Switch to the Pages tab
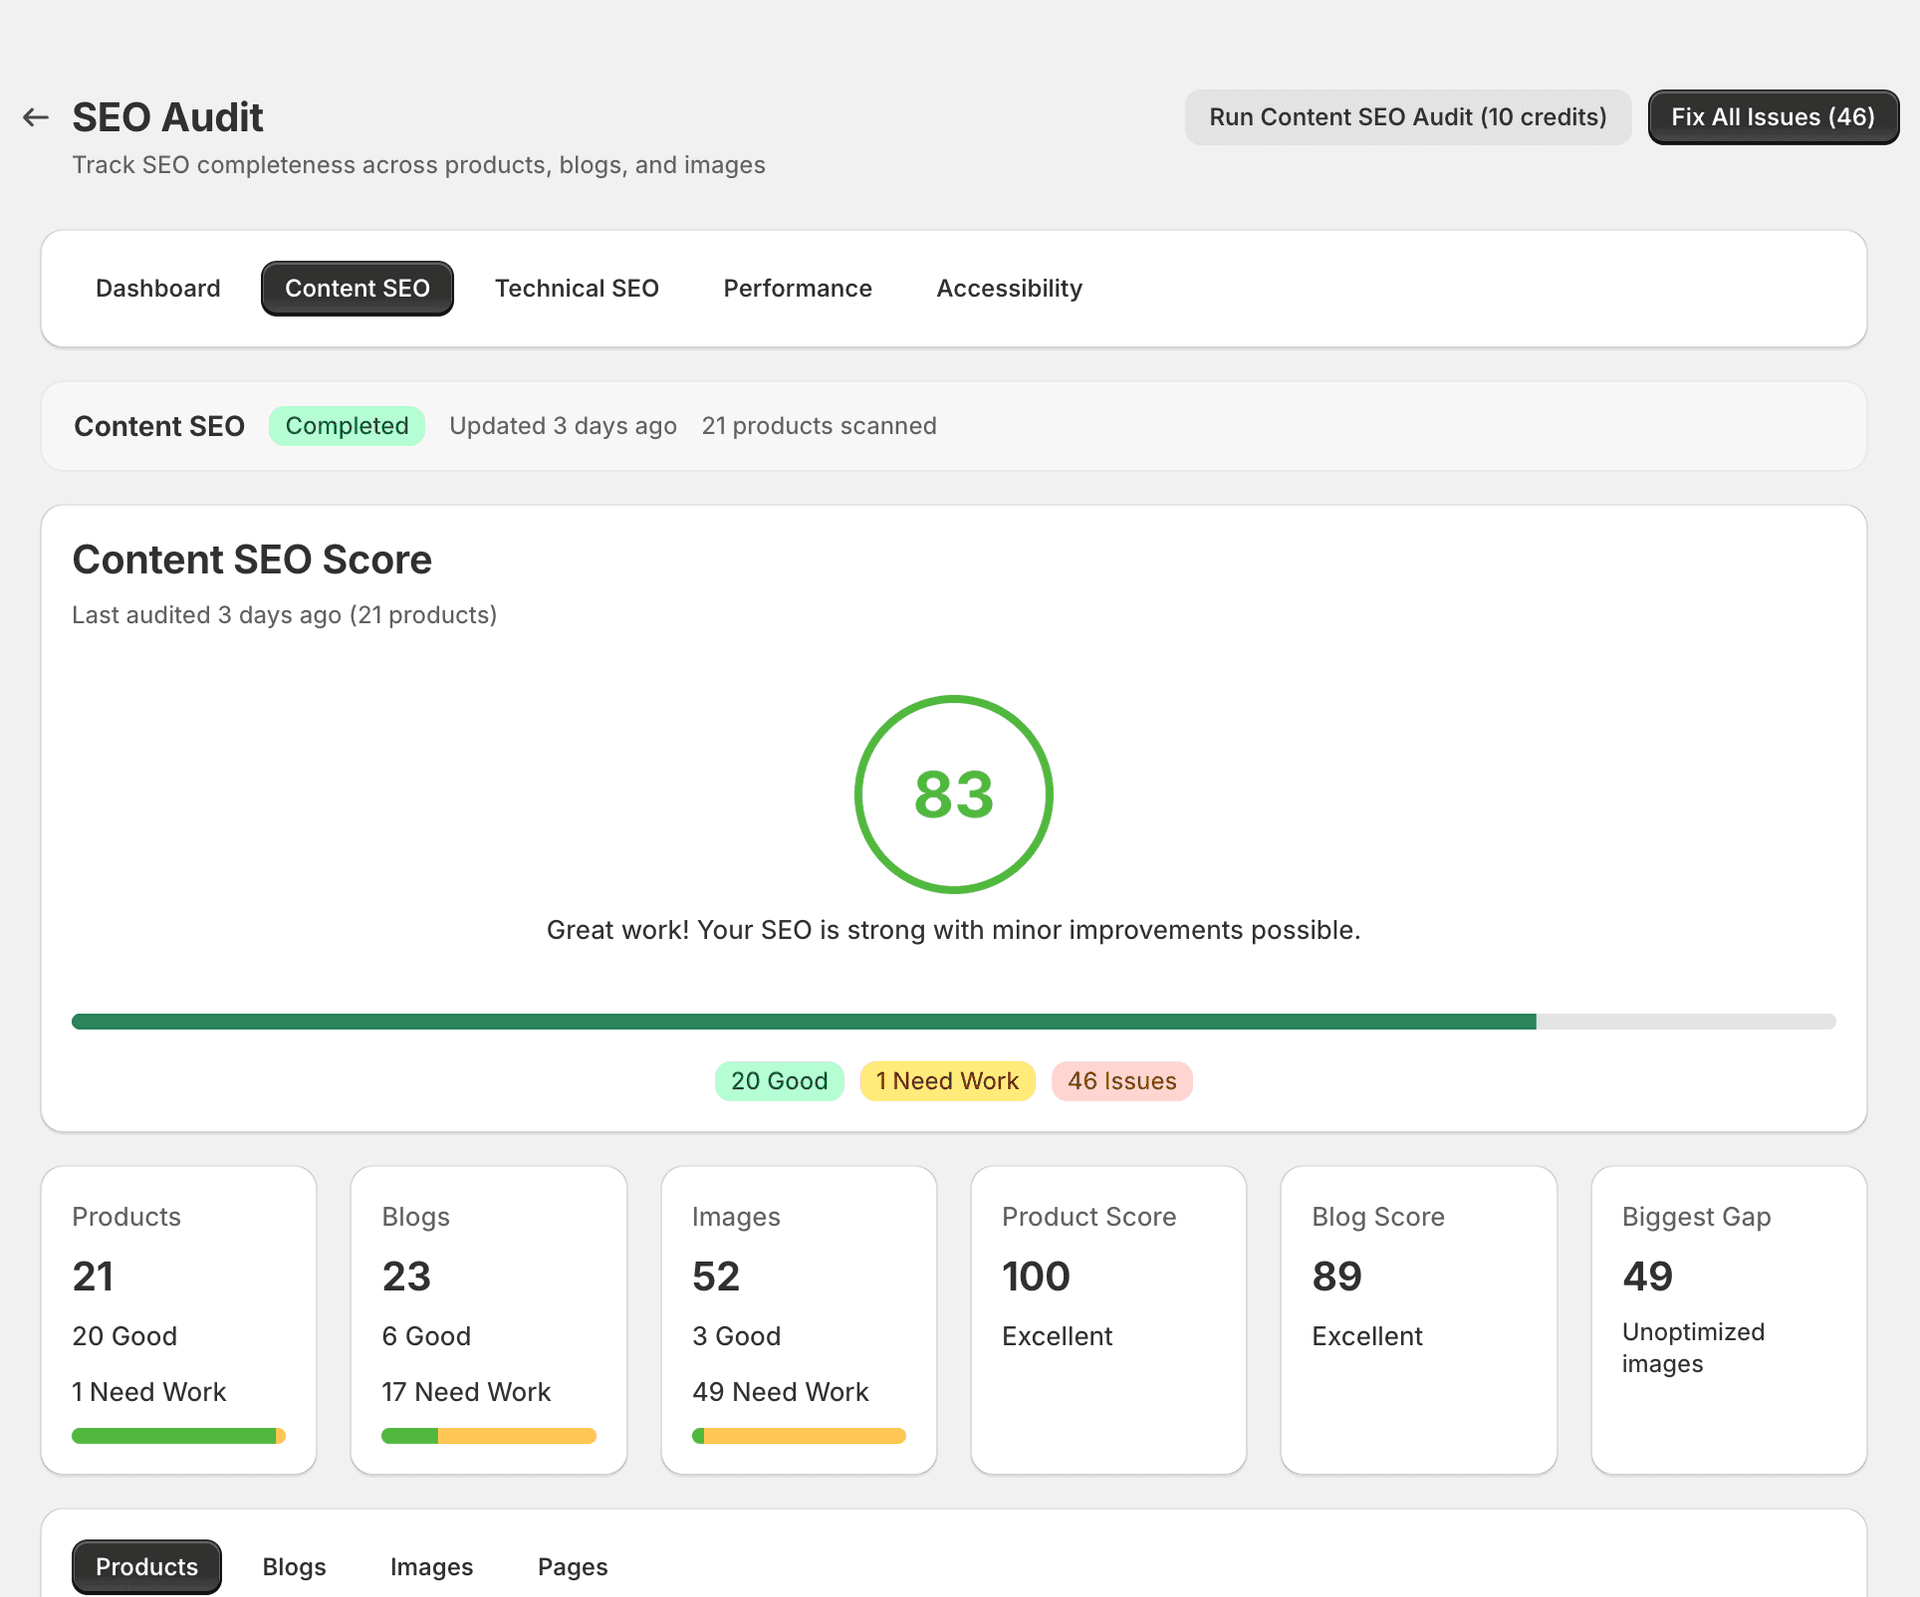The width and height of the screenshot is (1920, 1597). coord(572,1566)
